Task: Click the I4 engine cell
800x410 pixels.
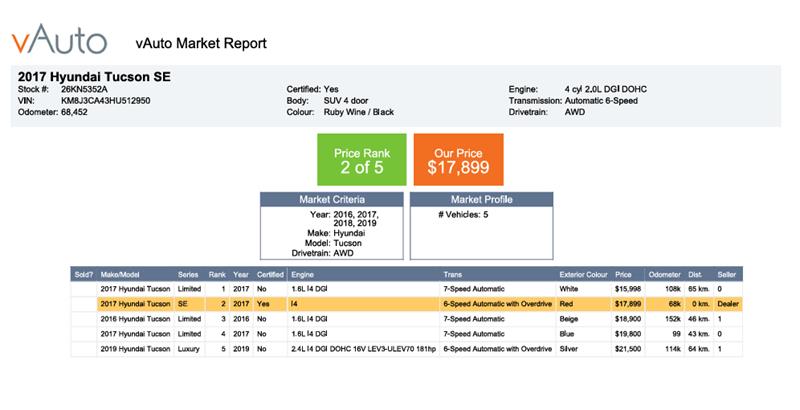Action: tap(294, 304)
